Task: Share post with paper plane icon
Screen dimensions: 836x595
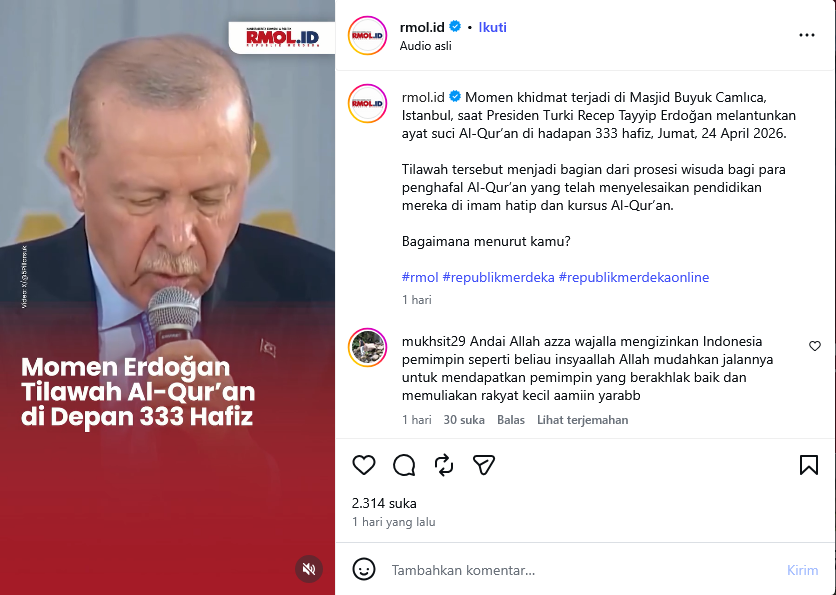Action: pos(484,465)
